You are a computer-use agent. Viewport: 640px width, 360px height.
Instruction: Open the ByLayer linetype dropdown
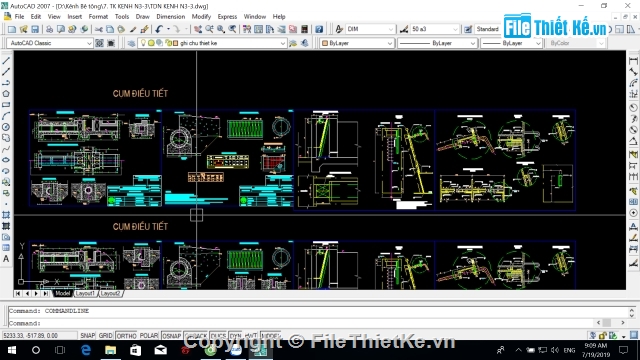(x=437, y=43)
